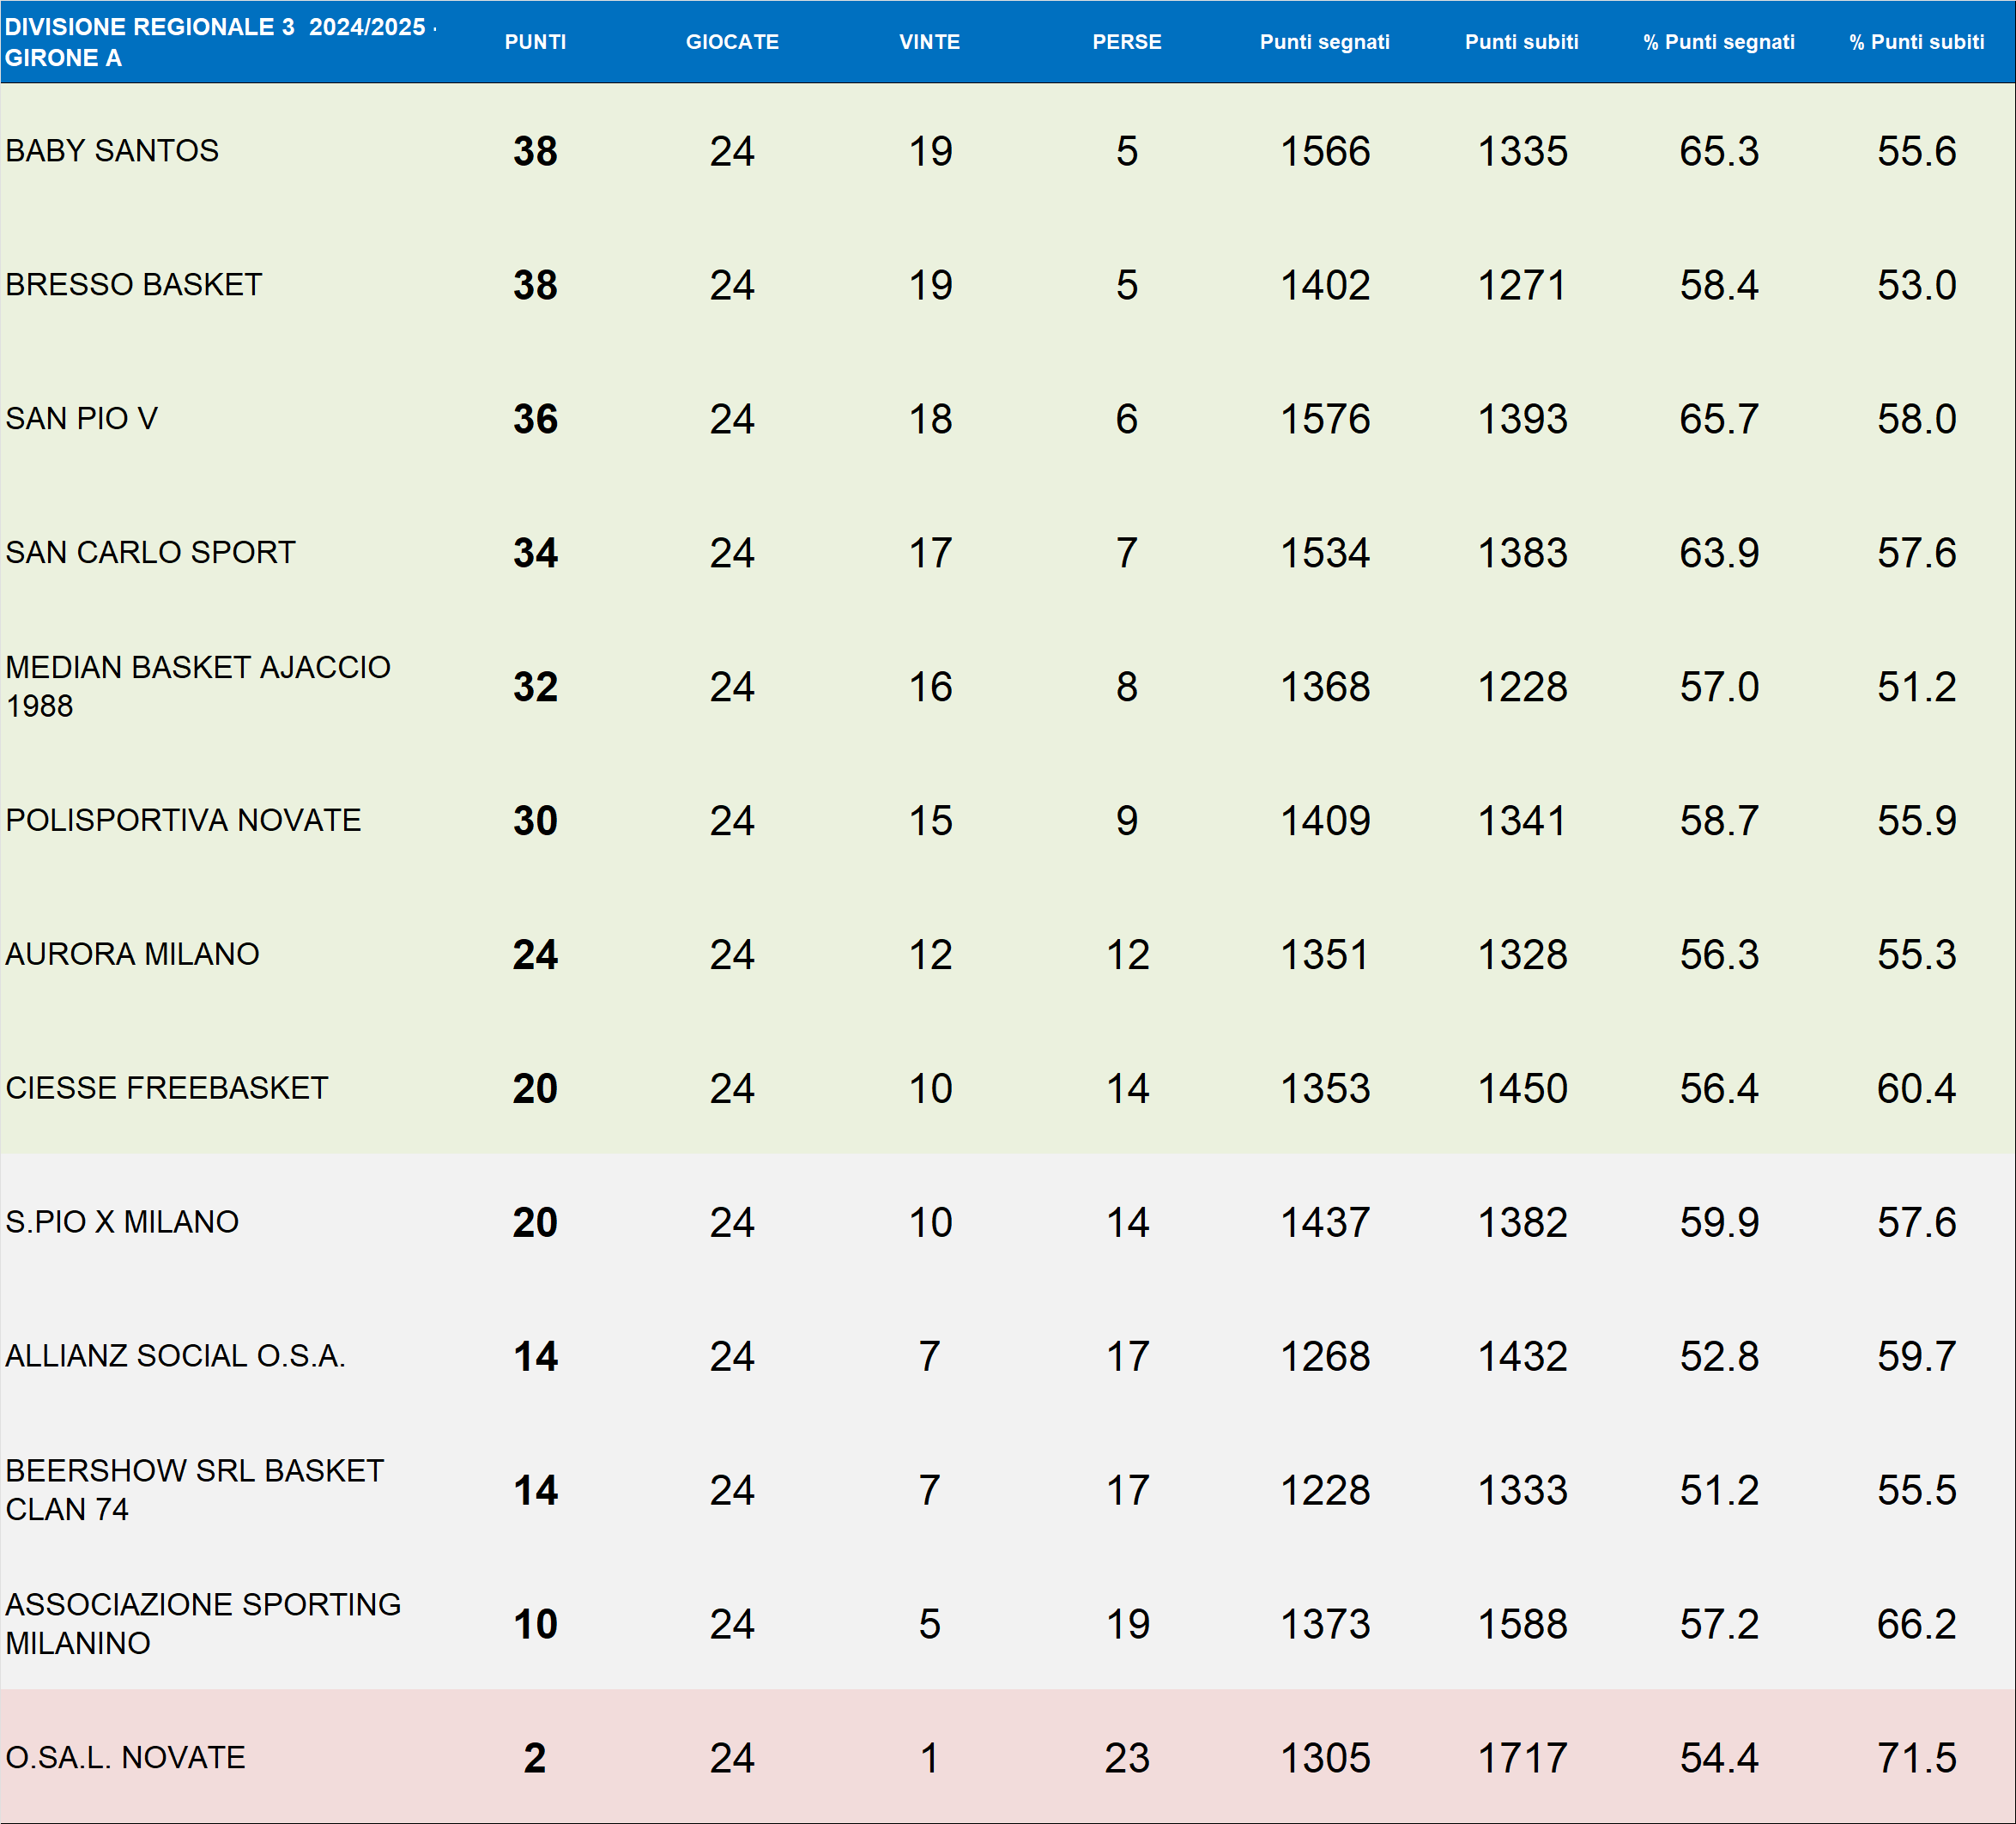Click BABY SANTOS points value 38

tap(535, 152)
